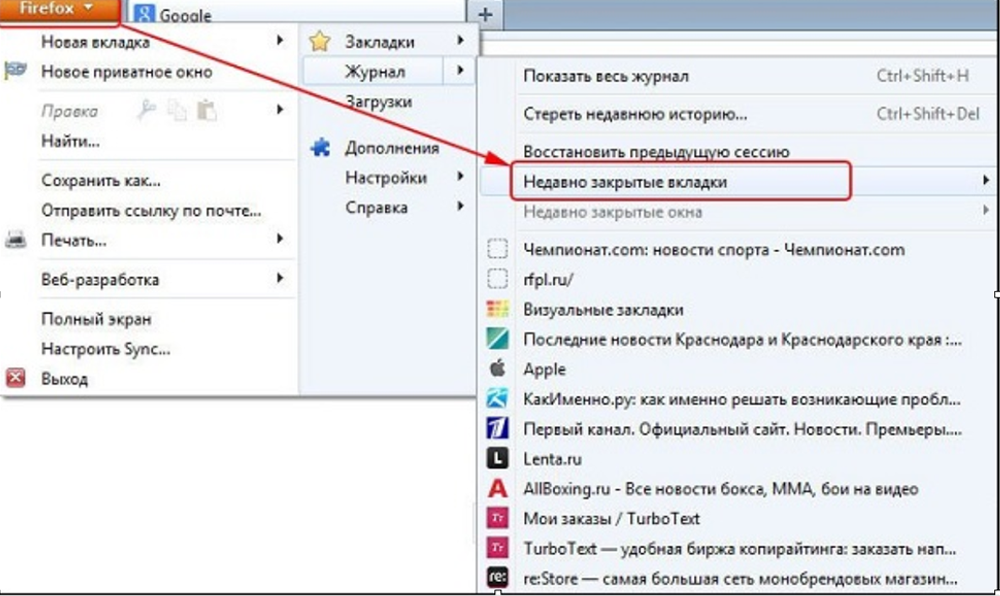Expand the Закладки submenu arrow

(x=460, y=40)
